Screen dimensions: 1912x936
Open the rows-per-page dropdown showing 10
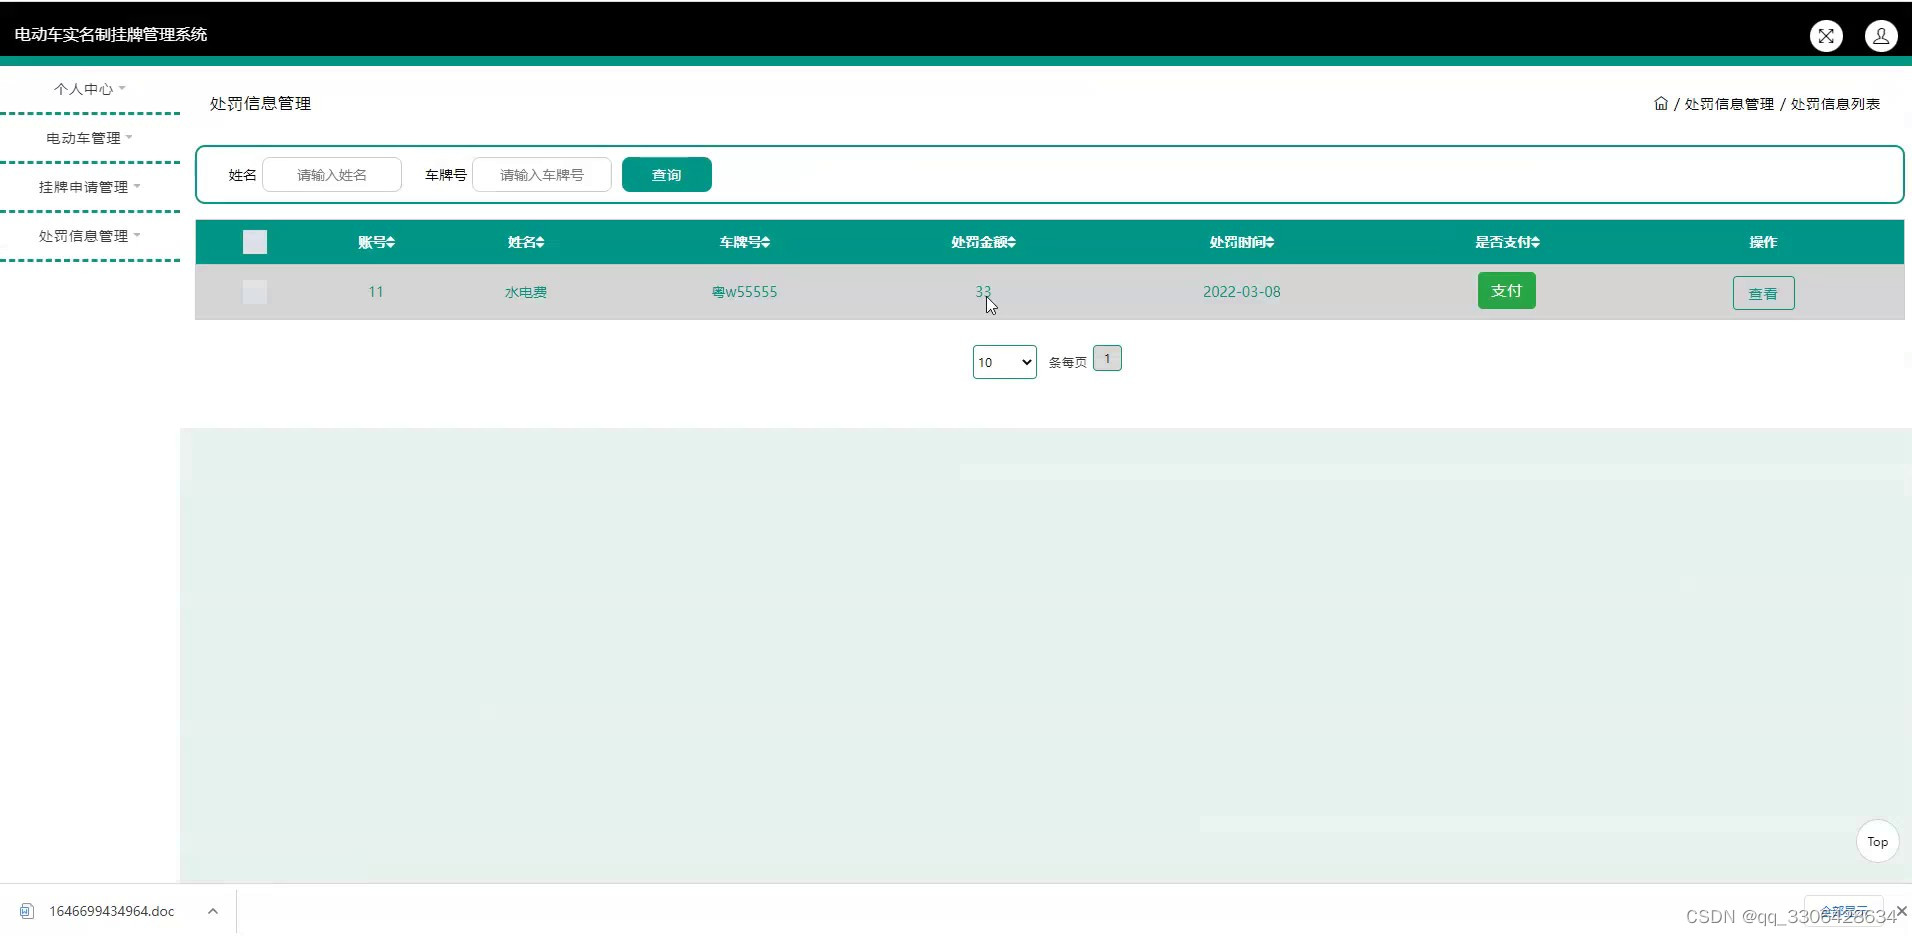click(x=1004, y=362)
